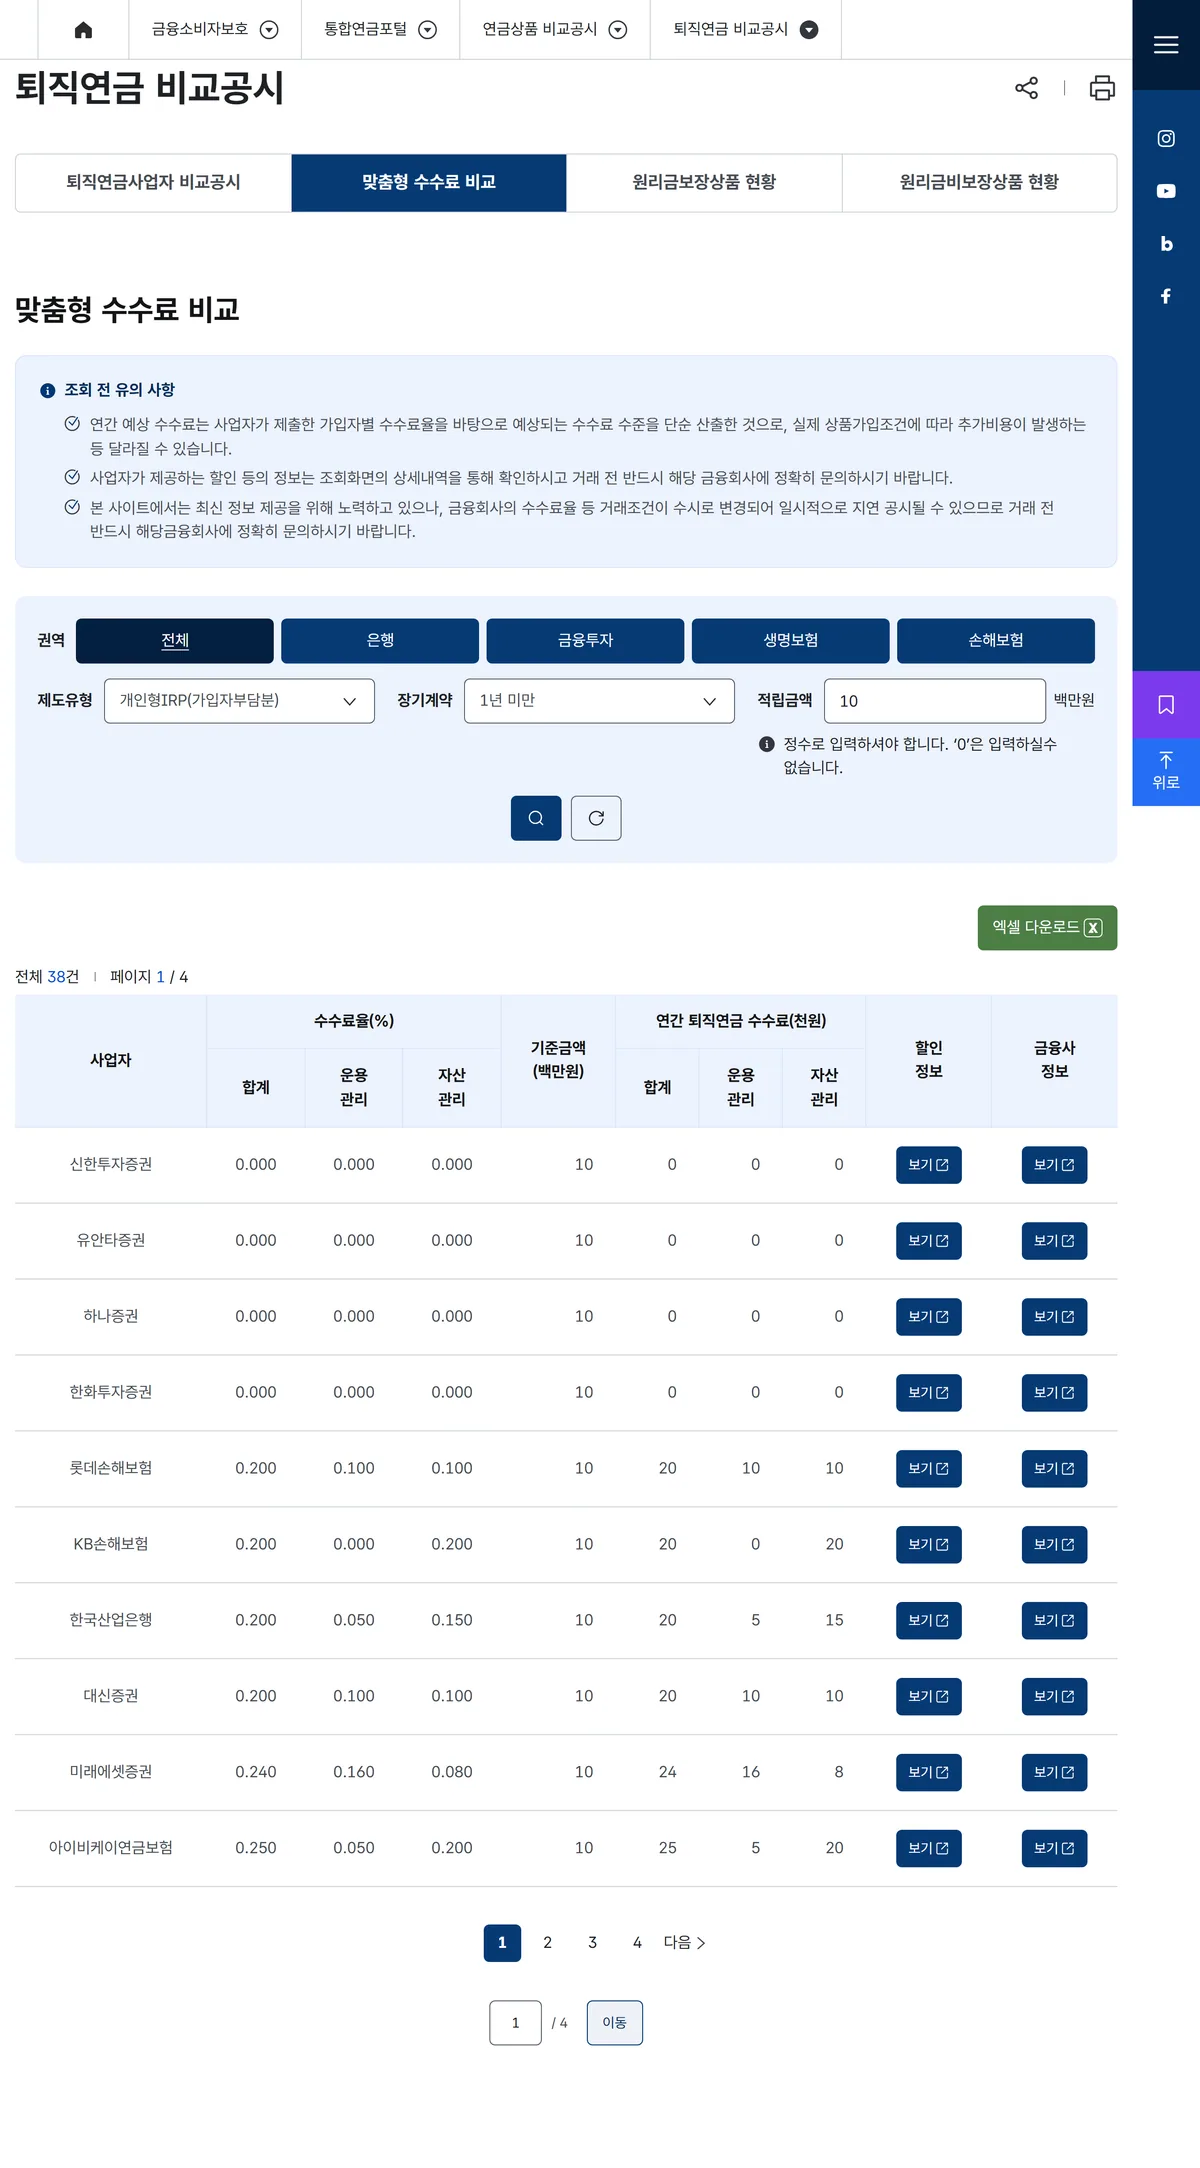Go to the home icon in top navigation
This screenshot has height=2168, width=1200.
pyautogui.click(x=83, y=30)
